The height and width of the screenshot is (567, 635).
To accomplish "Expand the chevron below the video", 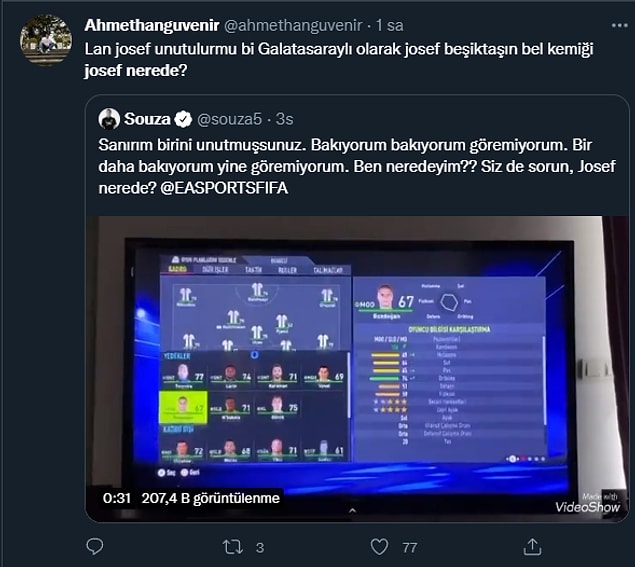I will 352,511.
